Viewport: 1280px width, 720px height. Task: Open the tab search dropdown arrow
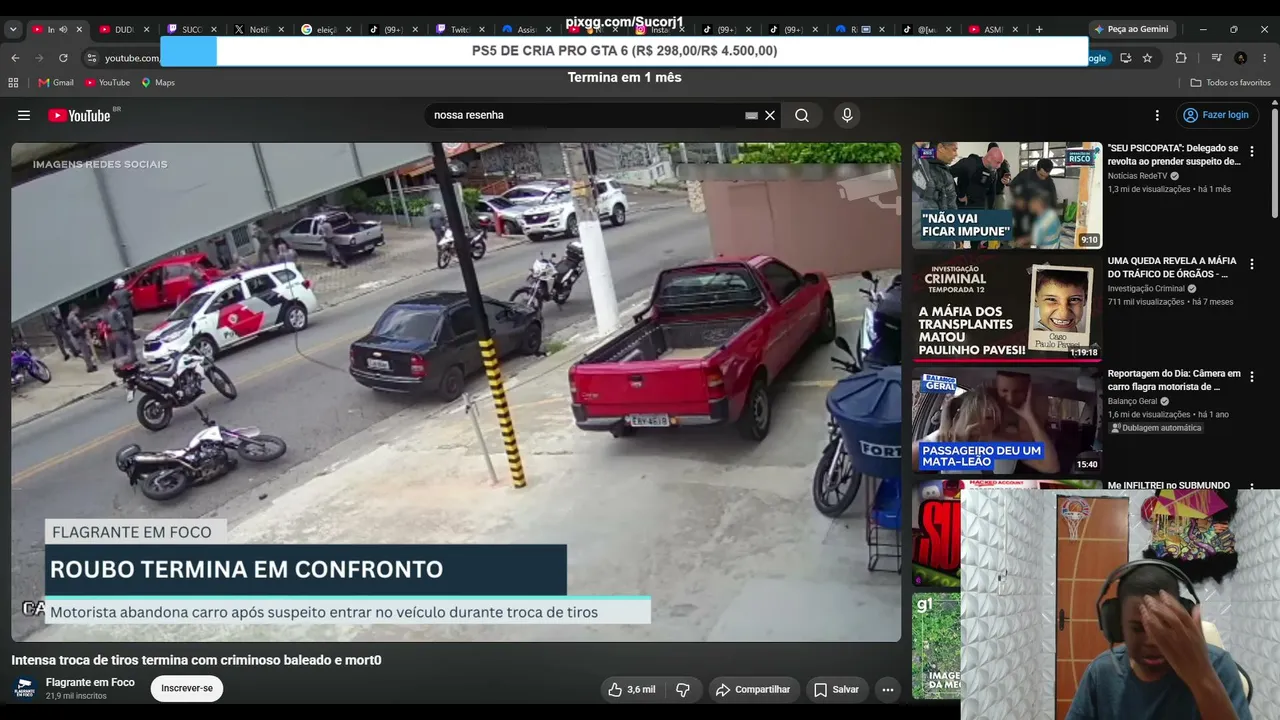[x=13, y=29]
